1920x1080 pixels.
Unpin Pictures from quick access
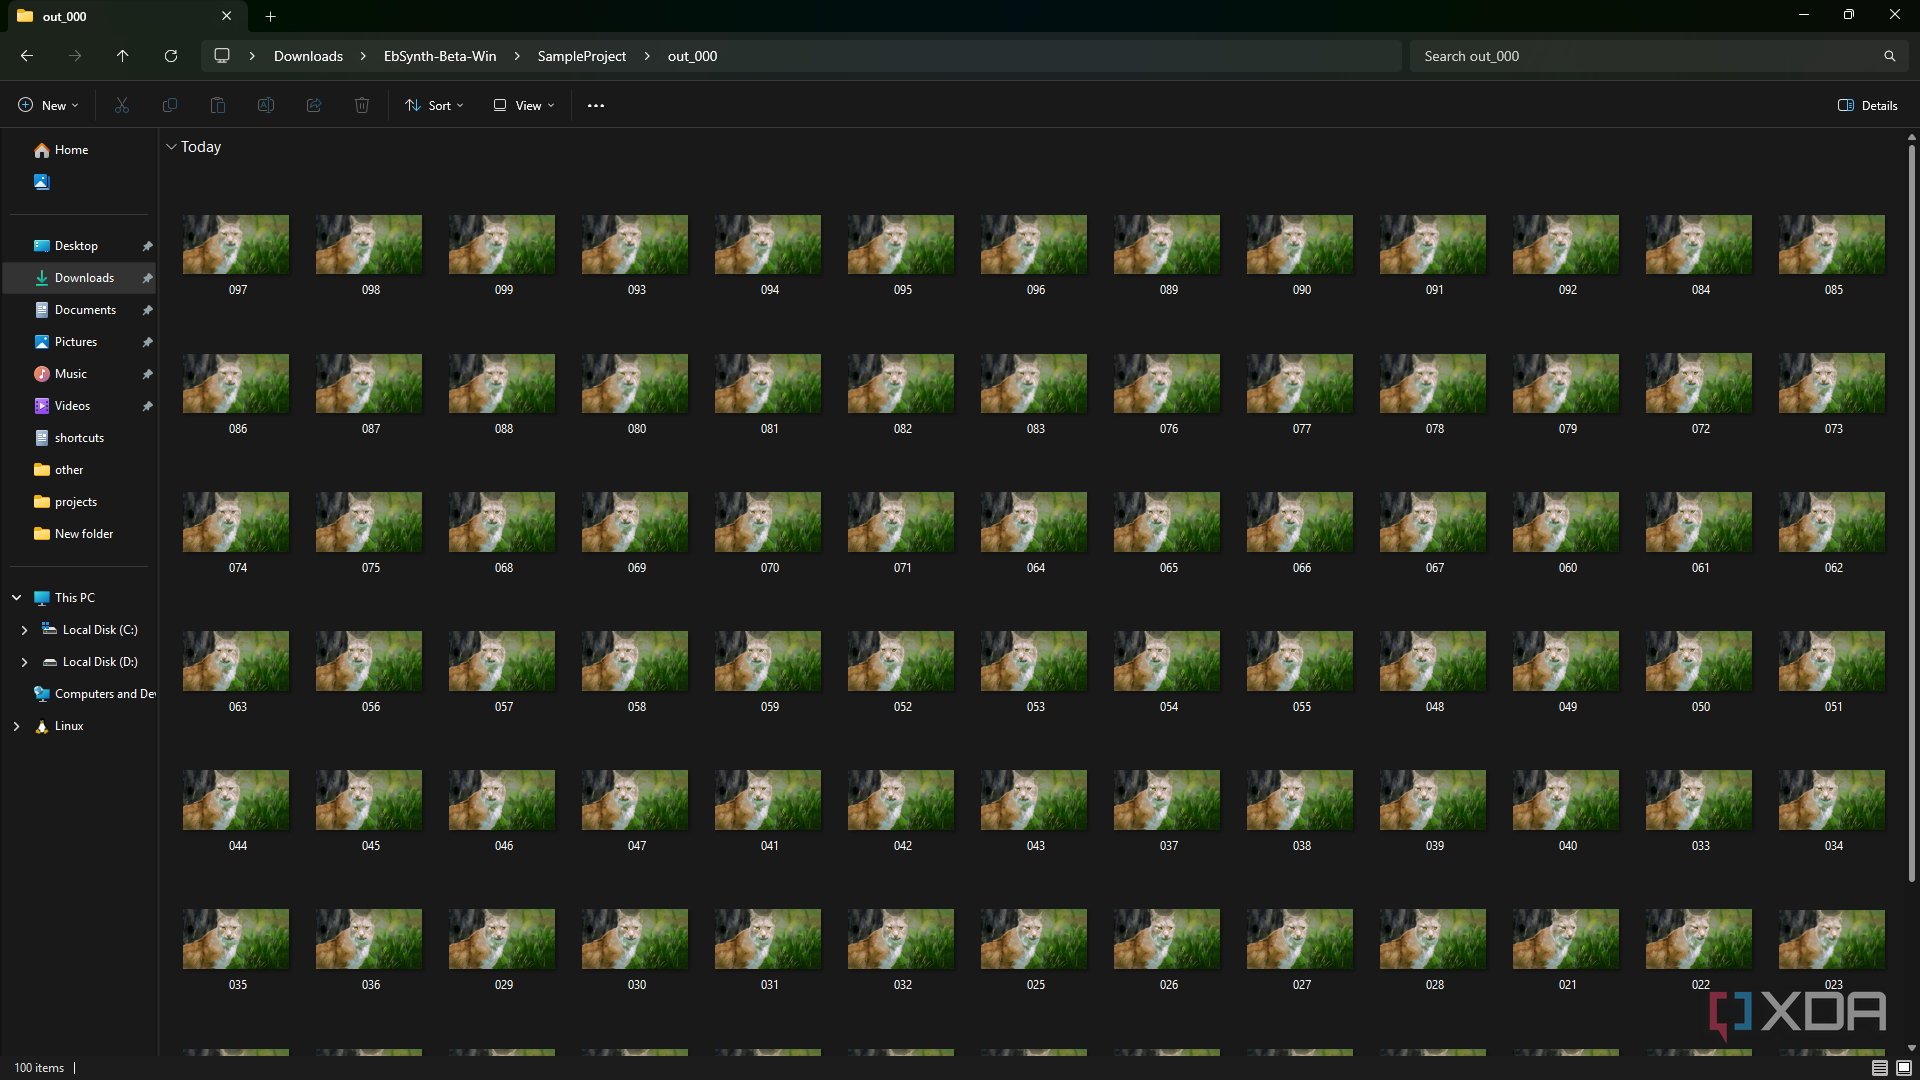[x=147, y=342]
